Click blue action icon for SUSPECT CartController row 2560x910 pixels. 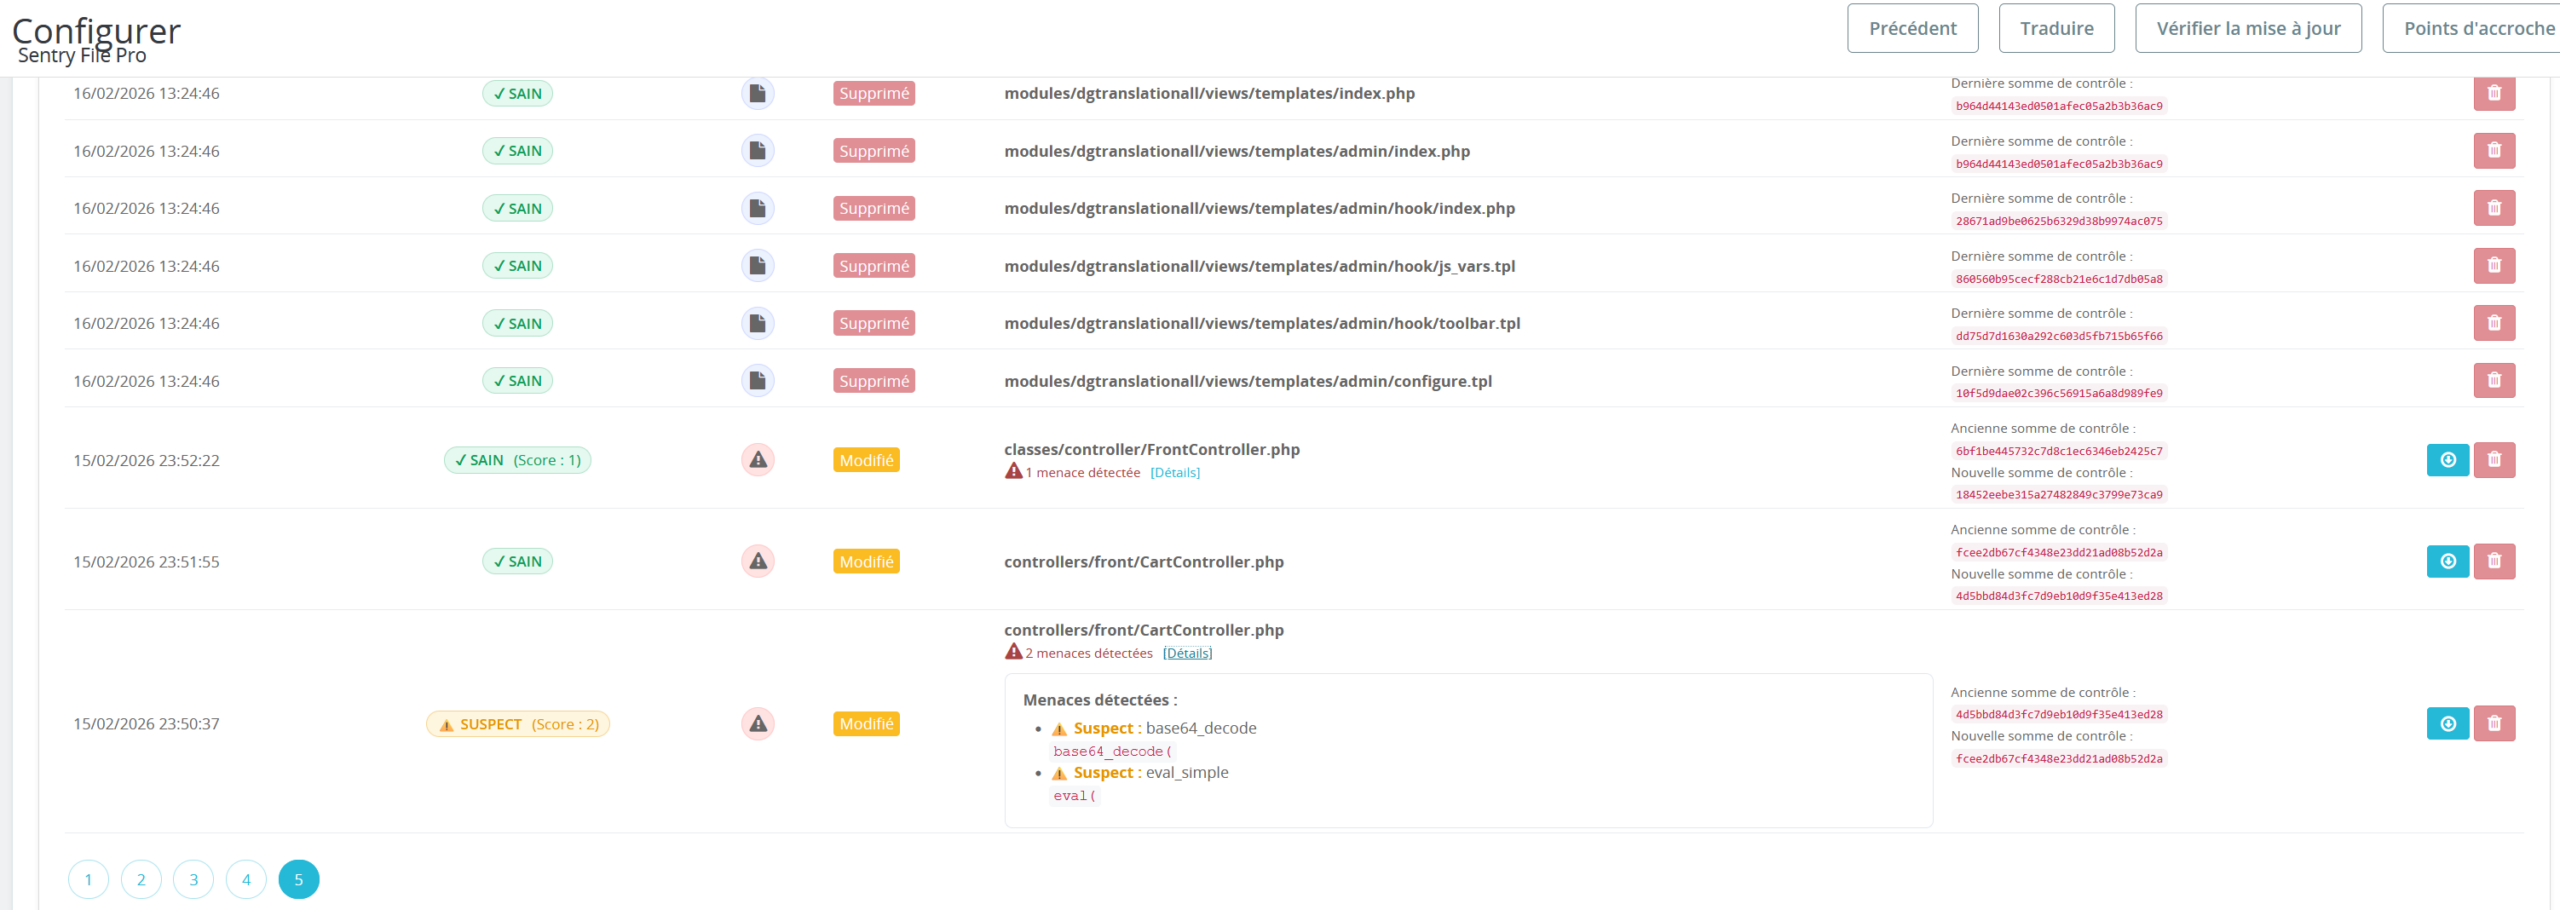point(2447,724)
